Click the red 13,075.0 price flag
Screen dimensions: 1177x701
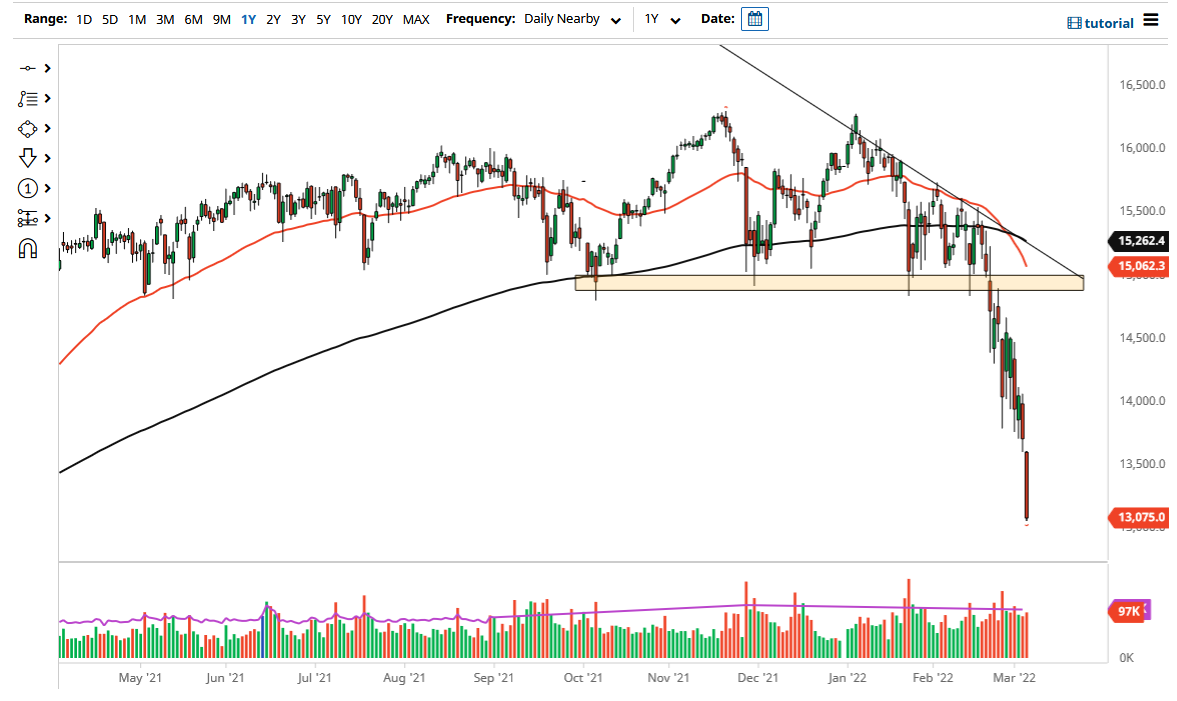click(1140, 517)
